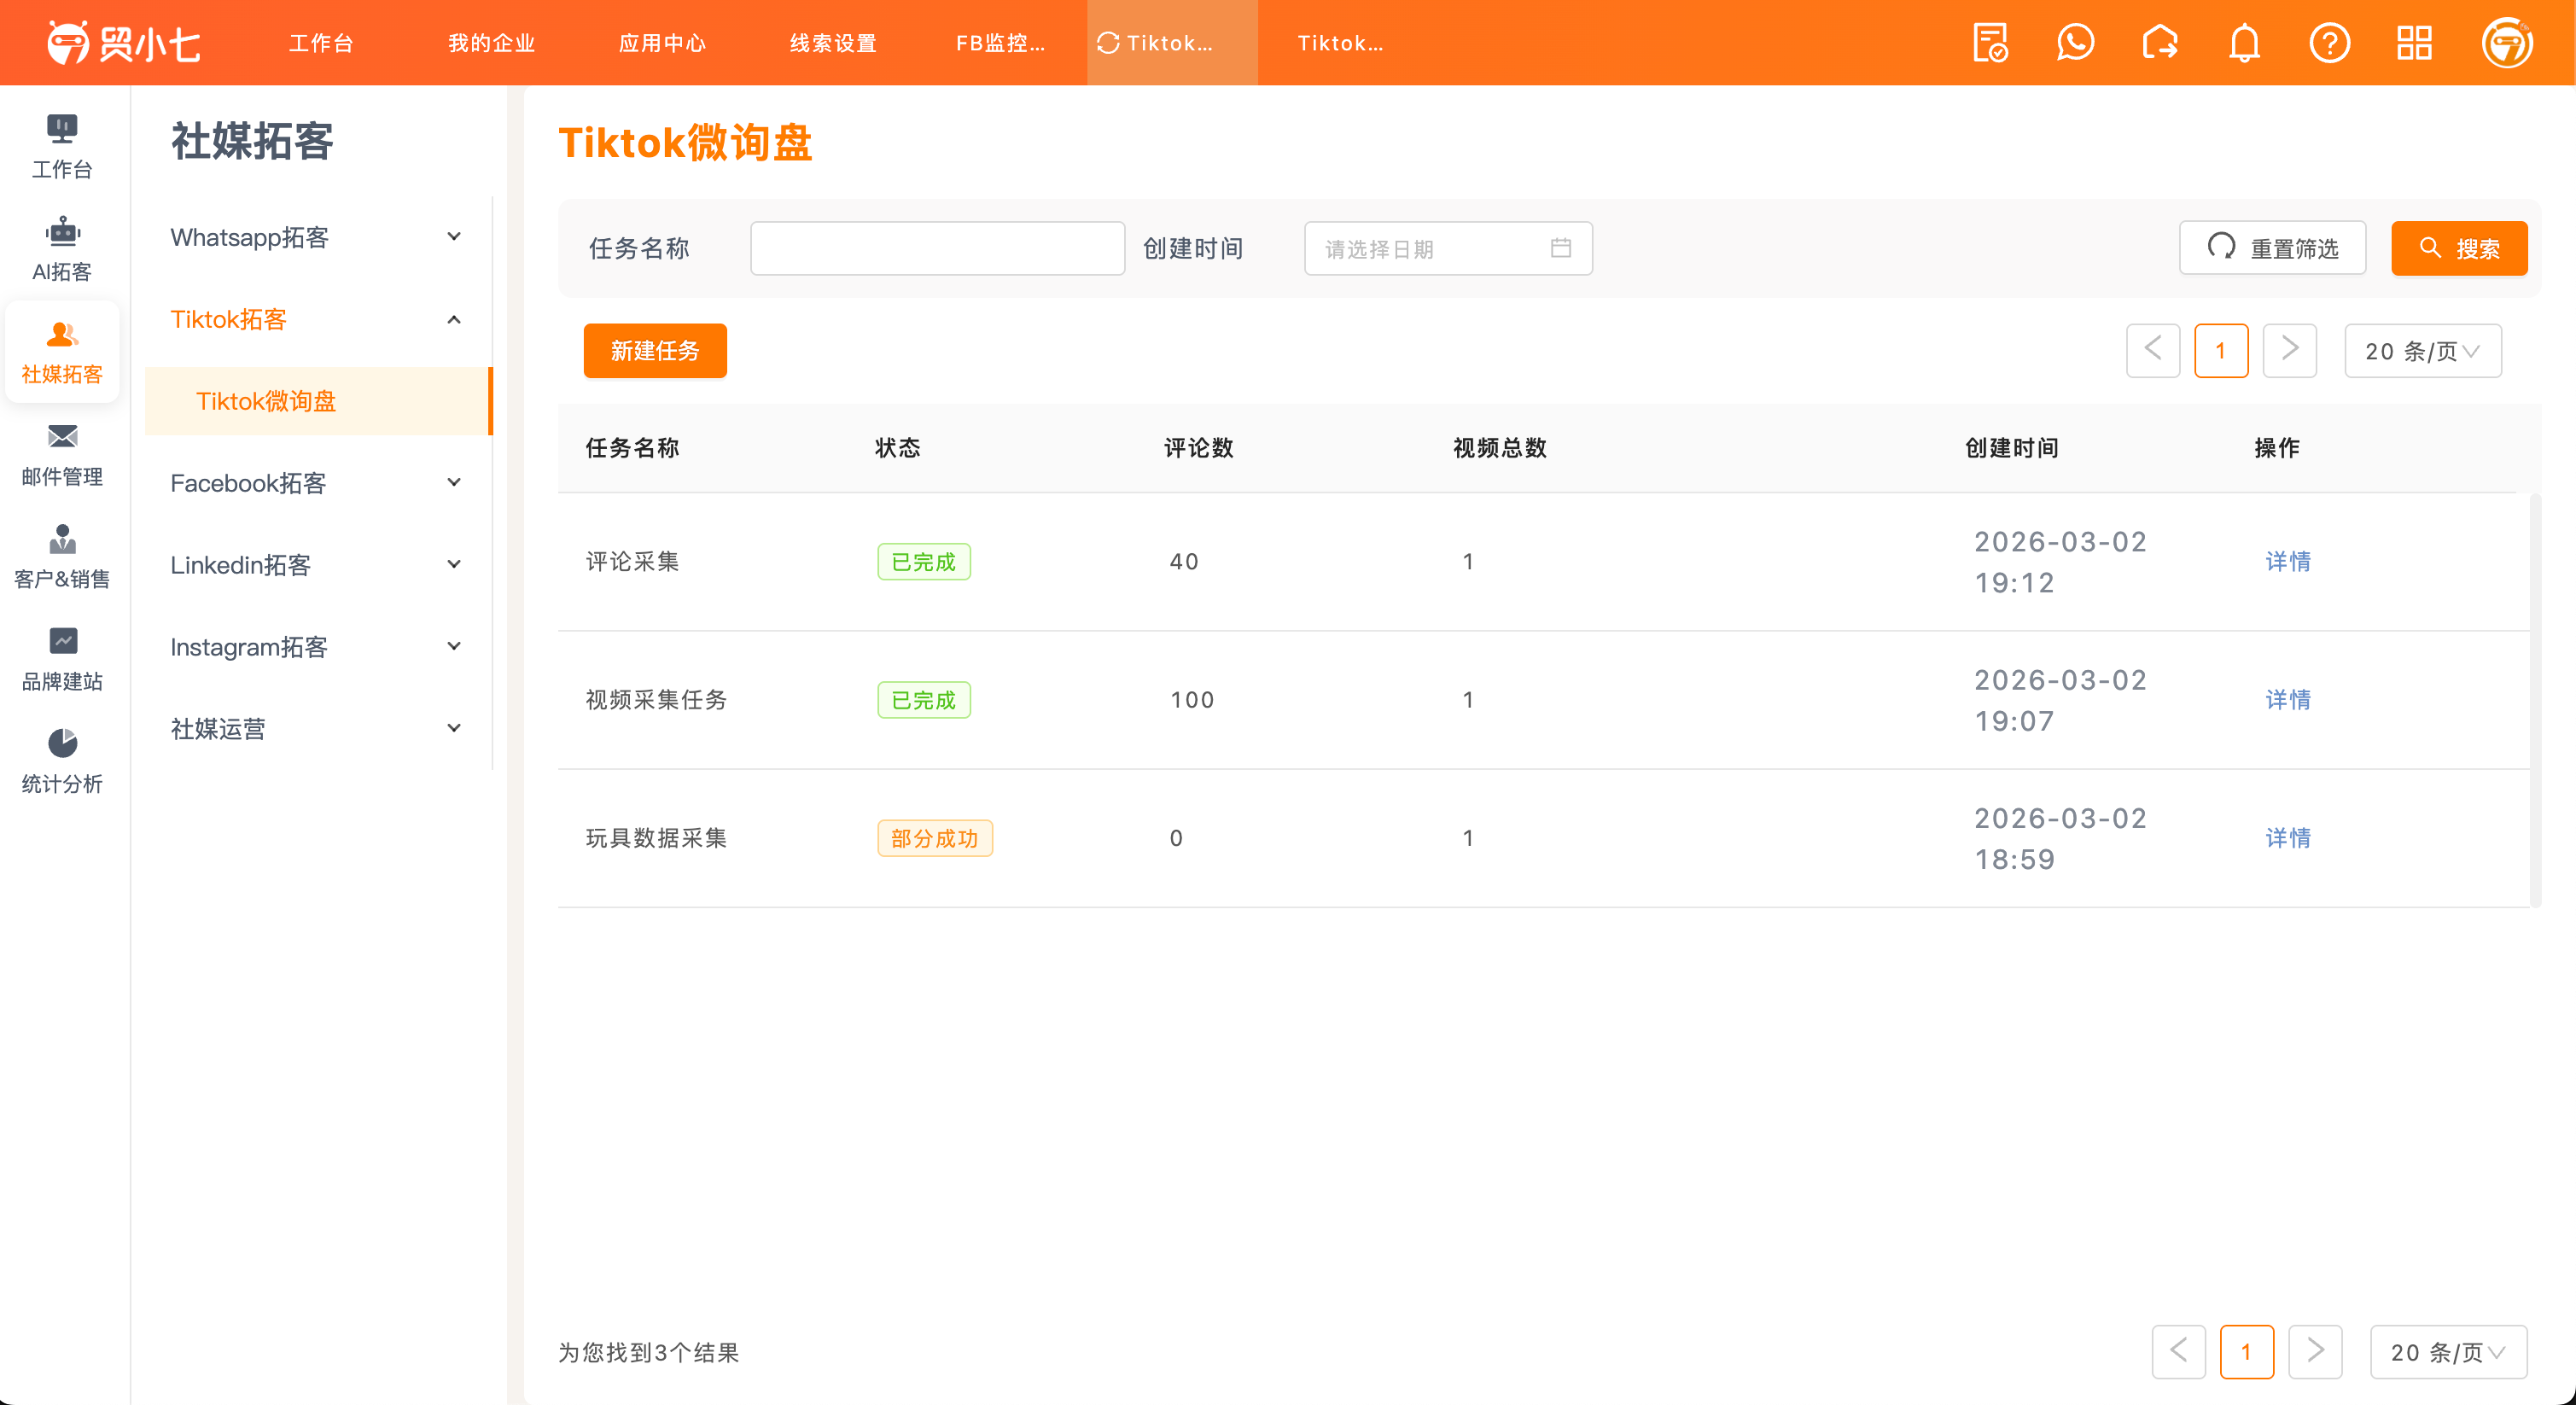Click 视频采集任务 task name
The width and height of the screenshot is (2576, 1405).
coord(656,699)
